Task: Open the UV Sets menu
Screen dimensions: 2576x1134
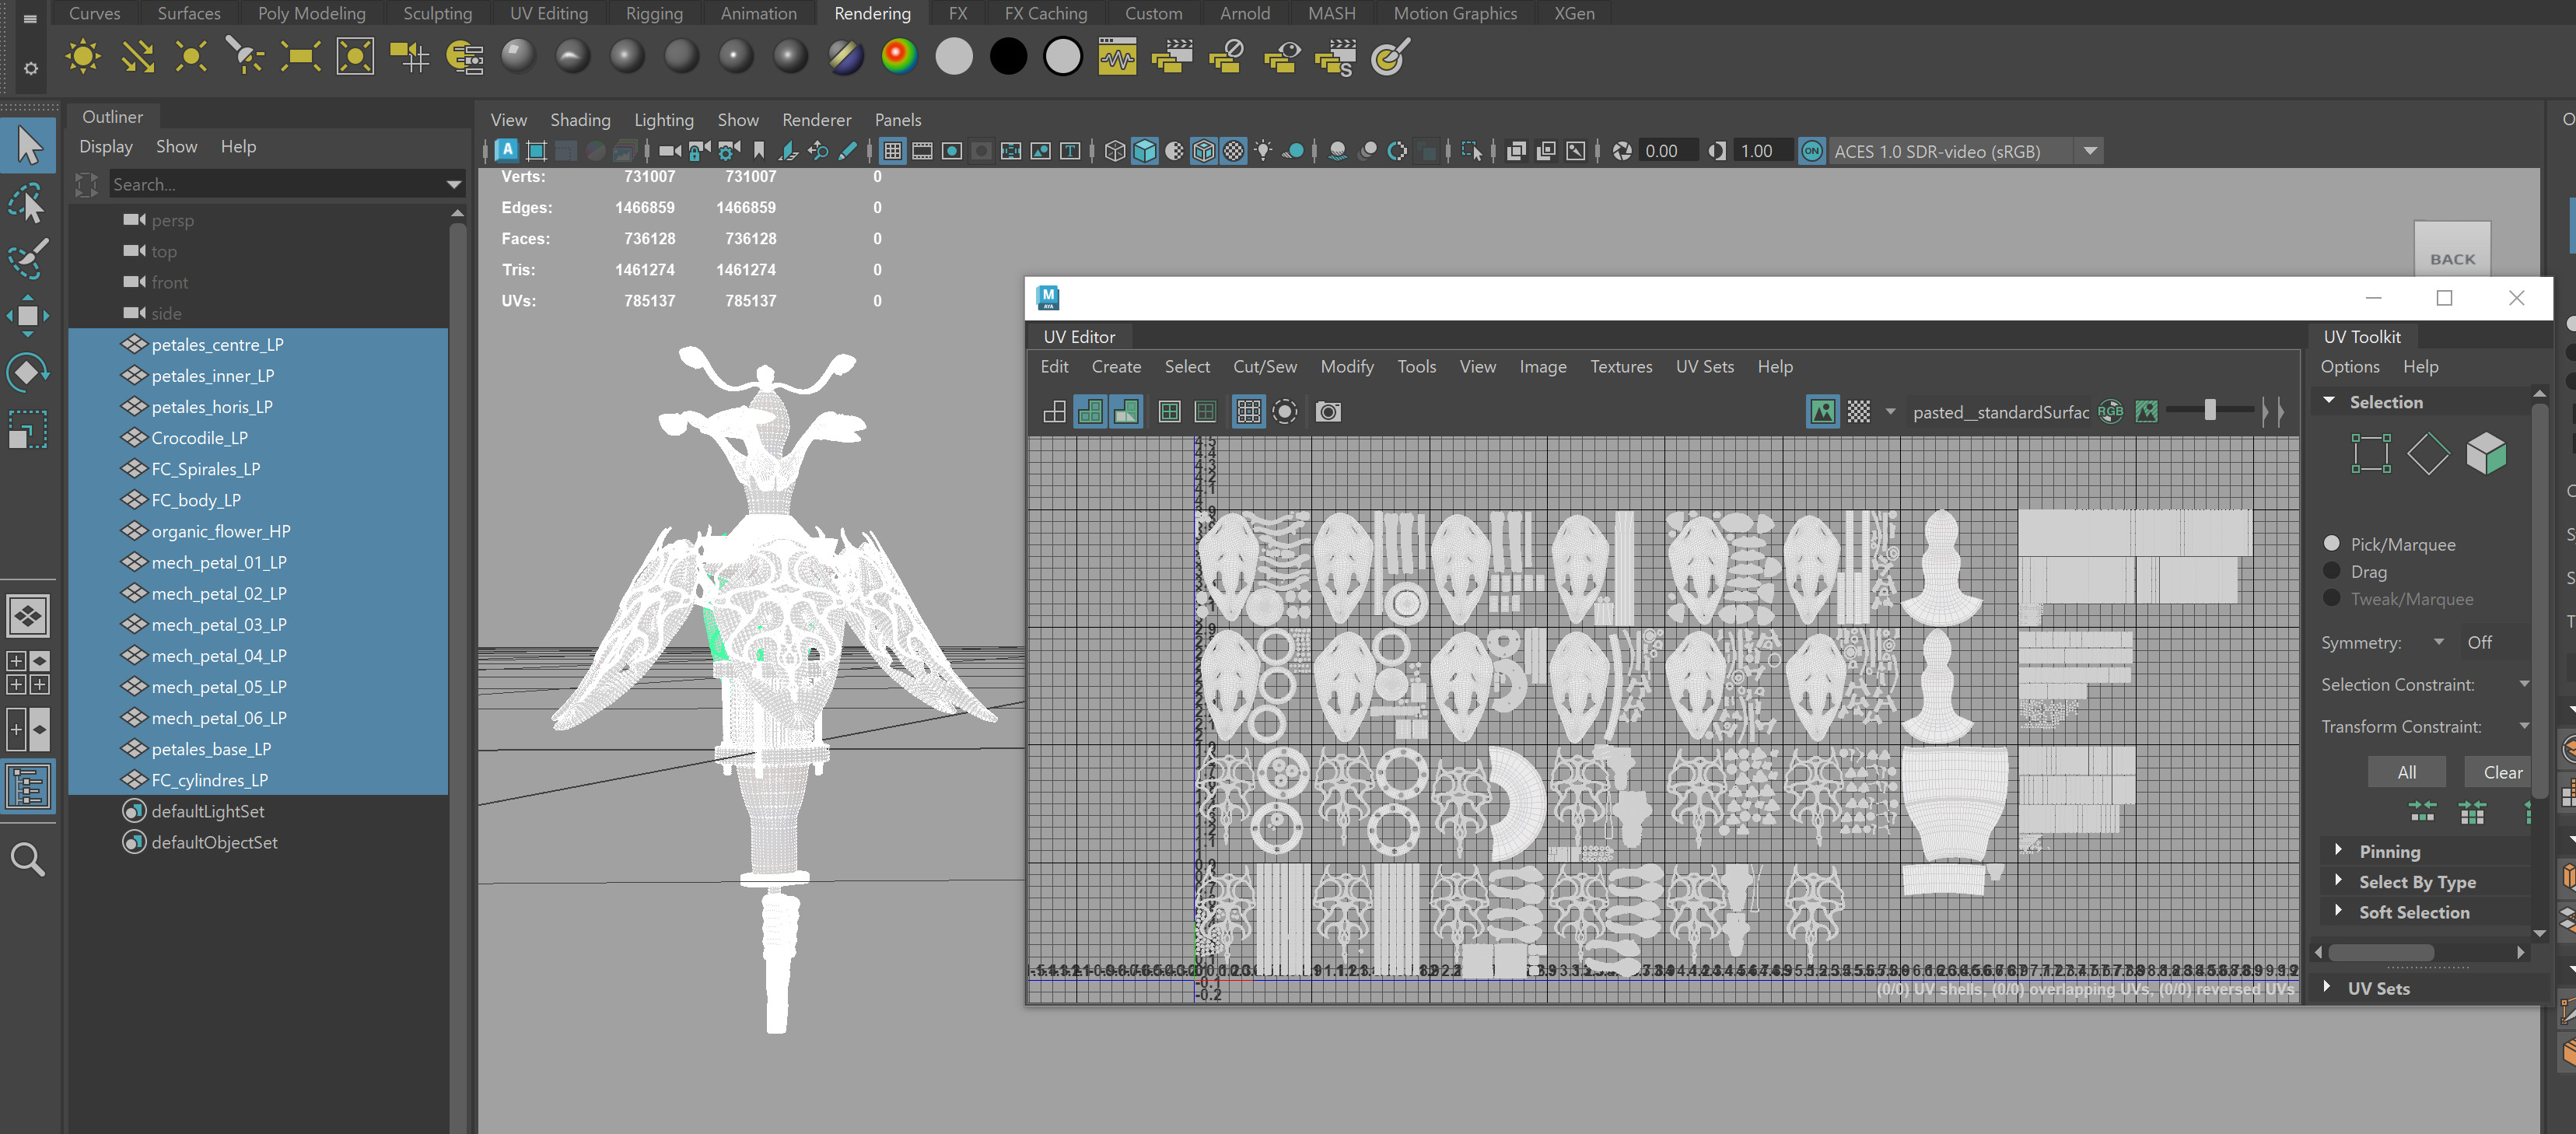Action: click(1704, 367)
